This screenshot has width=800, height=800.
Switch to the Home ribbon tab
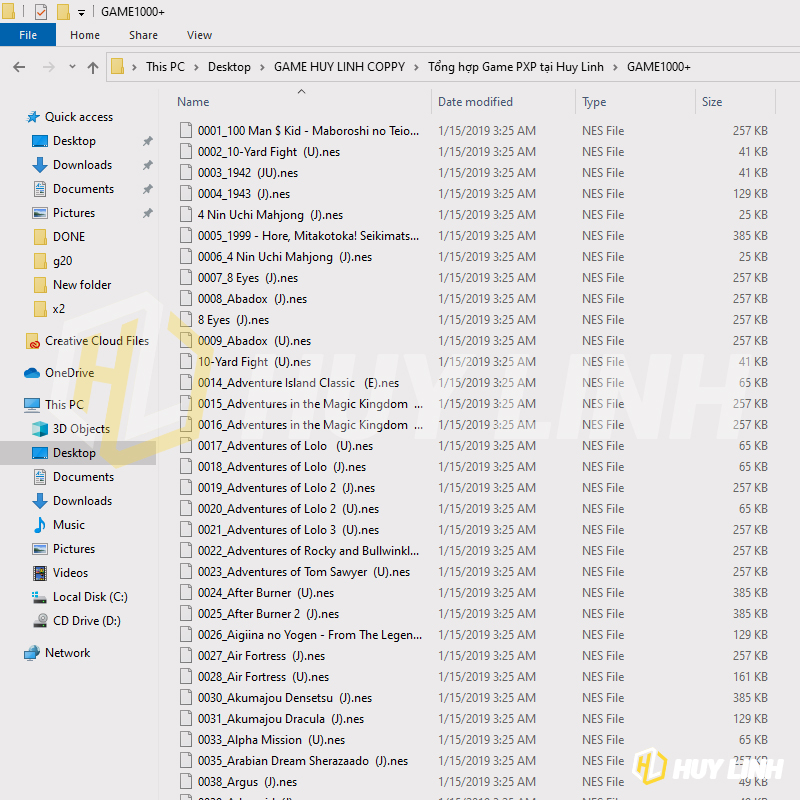click(85, 35)
